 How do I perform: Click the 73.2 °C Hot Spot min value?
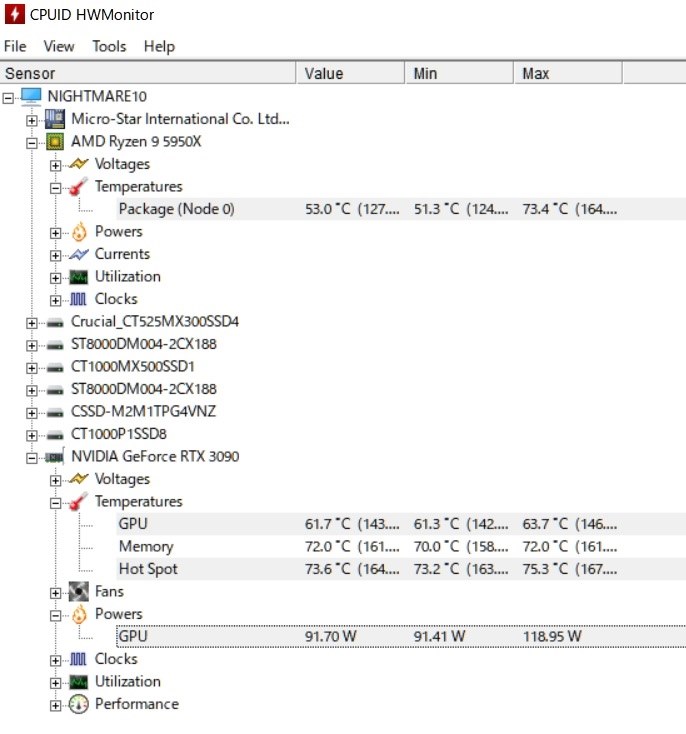click(461, 569)
